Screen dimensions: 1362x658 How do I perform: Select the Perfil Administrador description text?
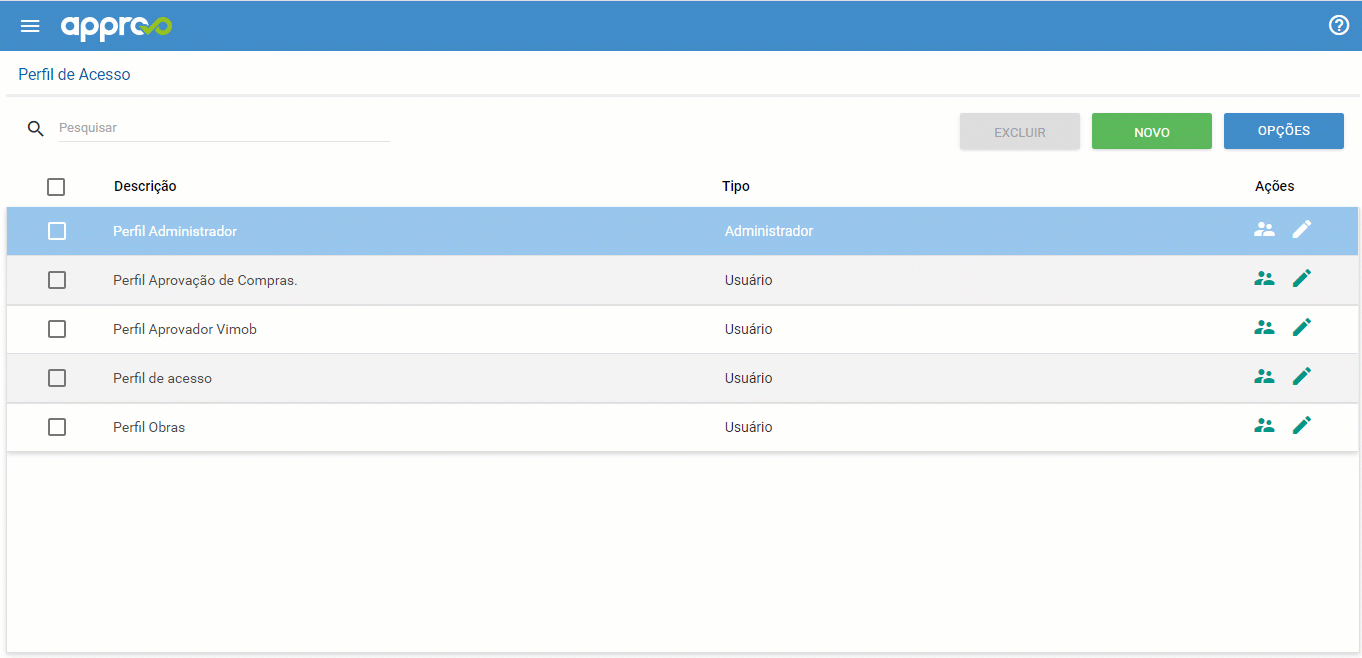click(x=175, y=231)
